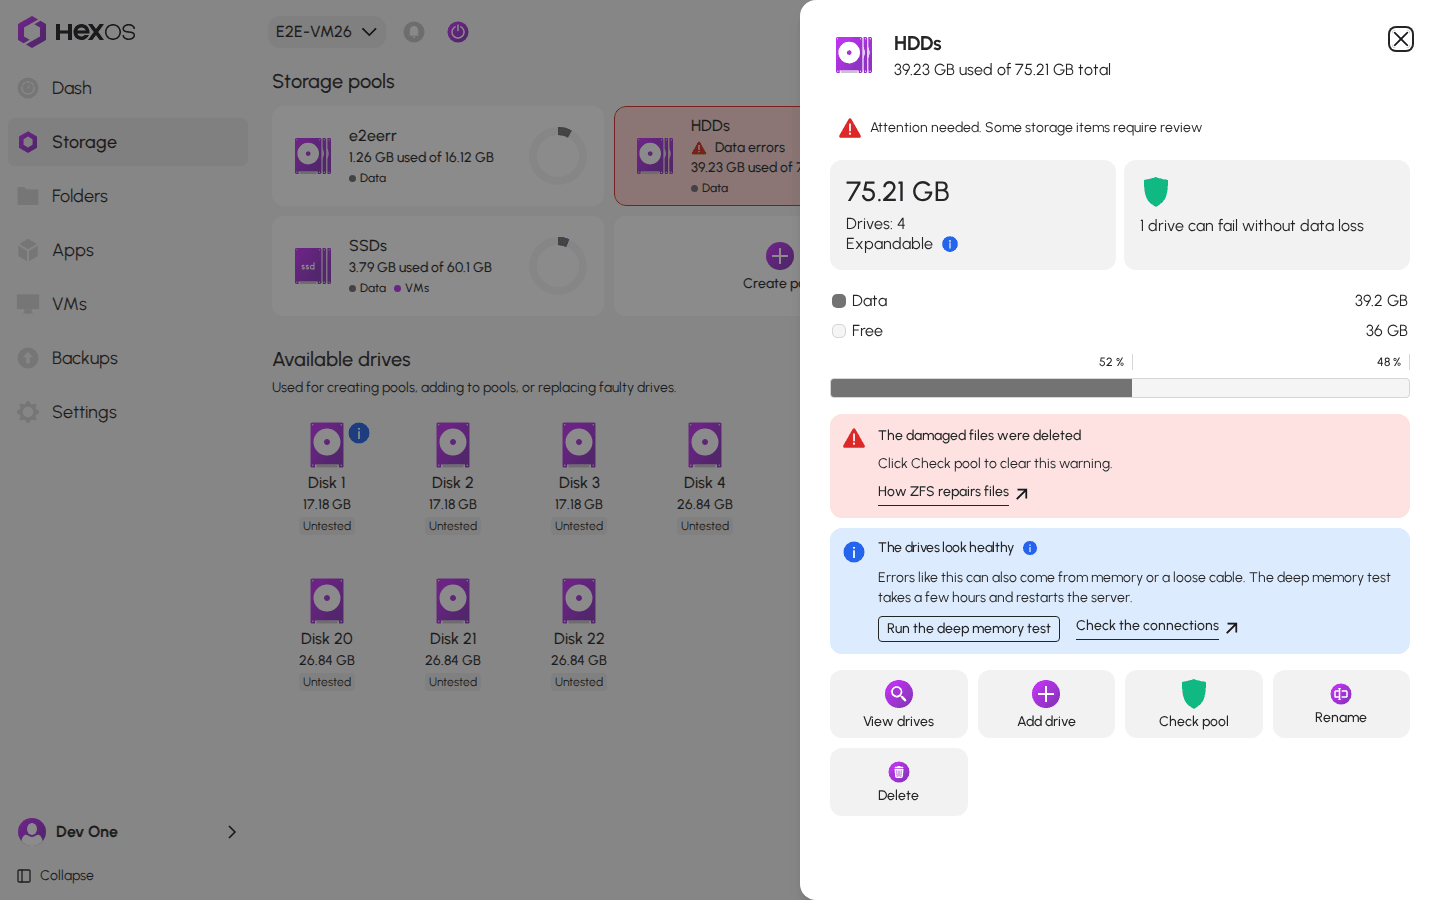This screenshot has height=900, width=1440.
Task: Close the HDDs detail panel
Action: [1400, 39]
